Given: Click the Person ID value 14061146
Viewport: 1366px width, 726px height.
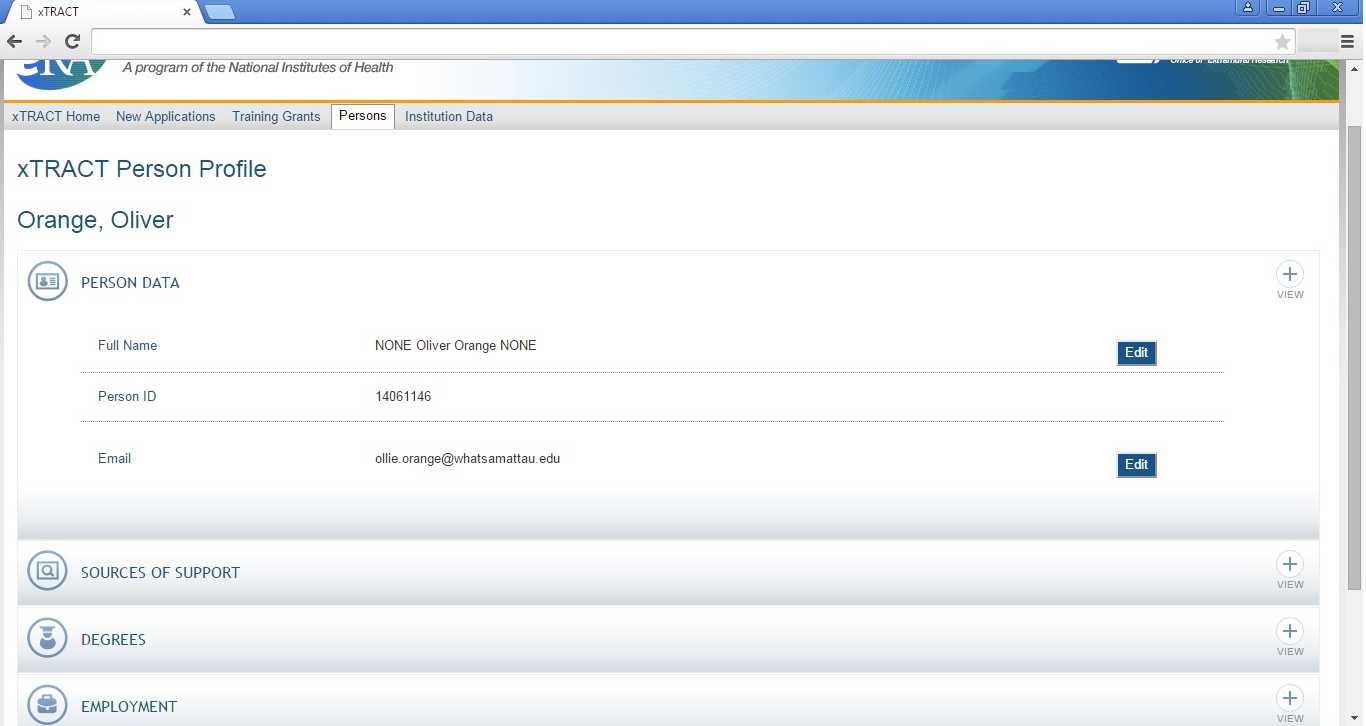Looking at the screenshot, I should pyautogui.click(x=403, y=397).
